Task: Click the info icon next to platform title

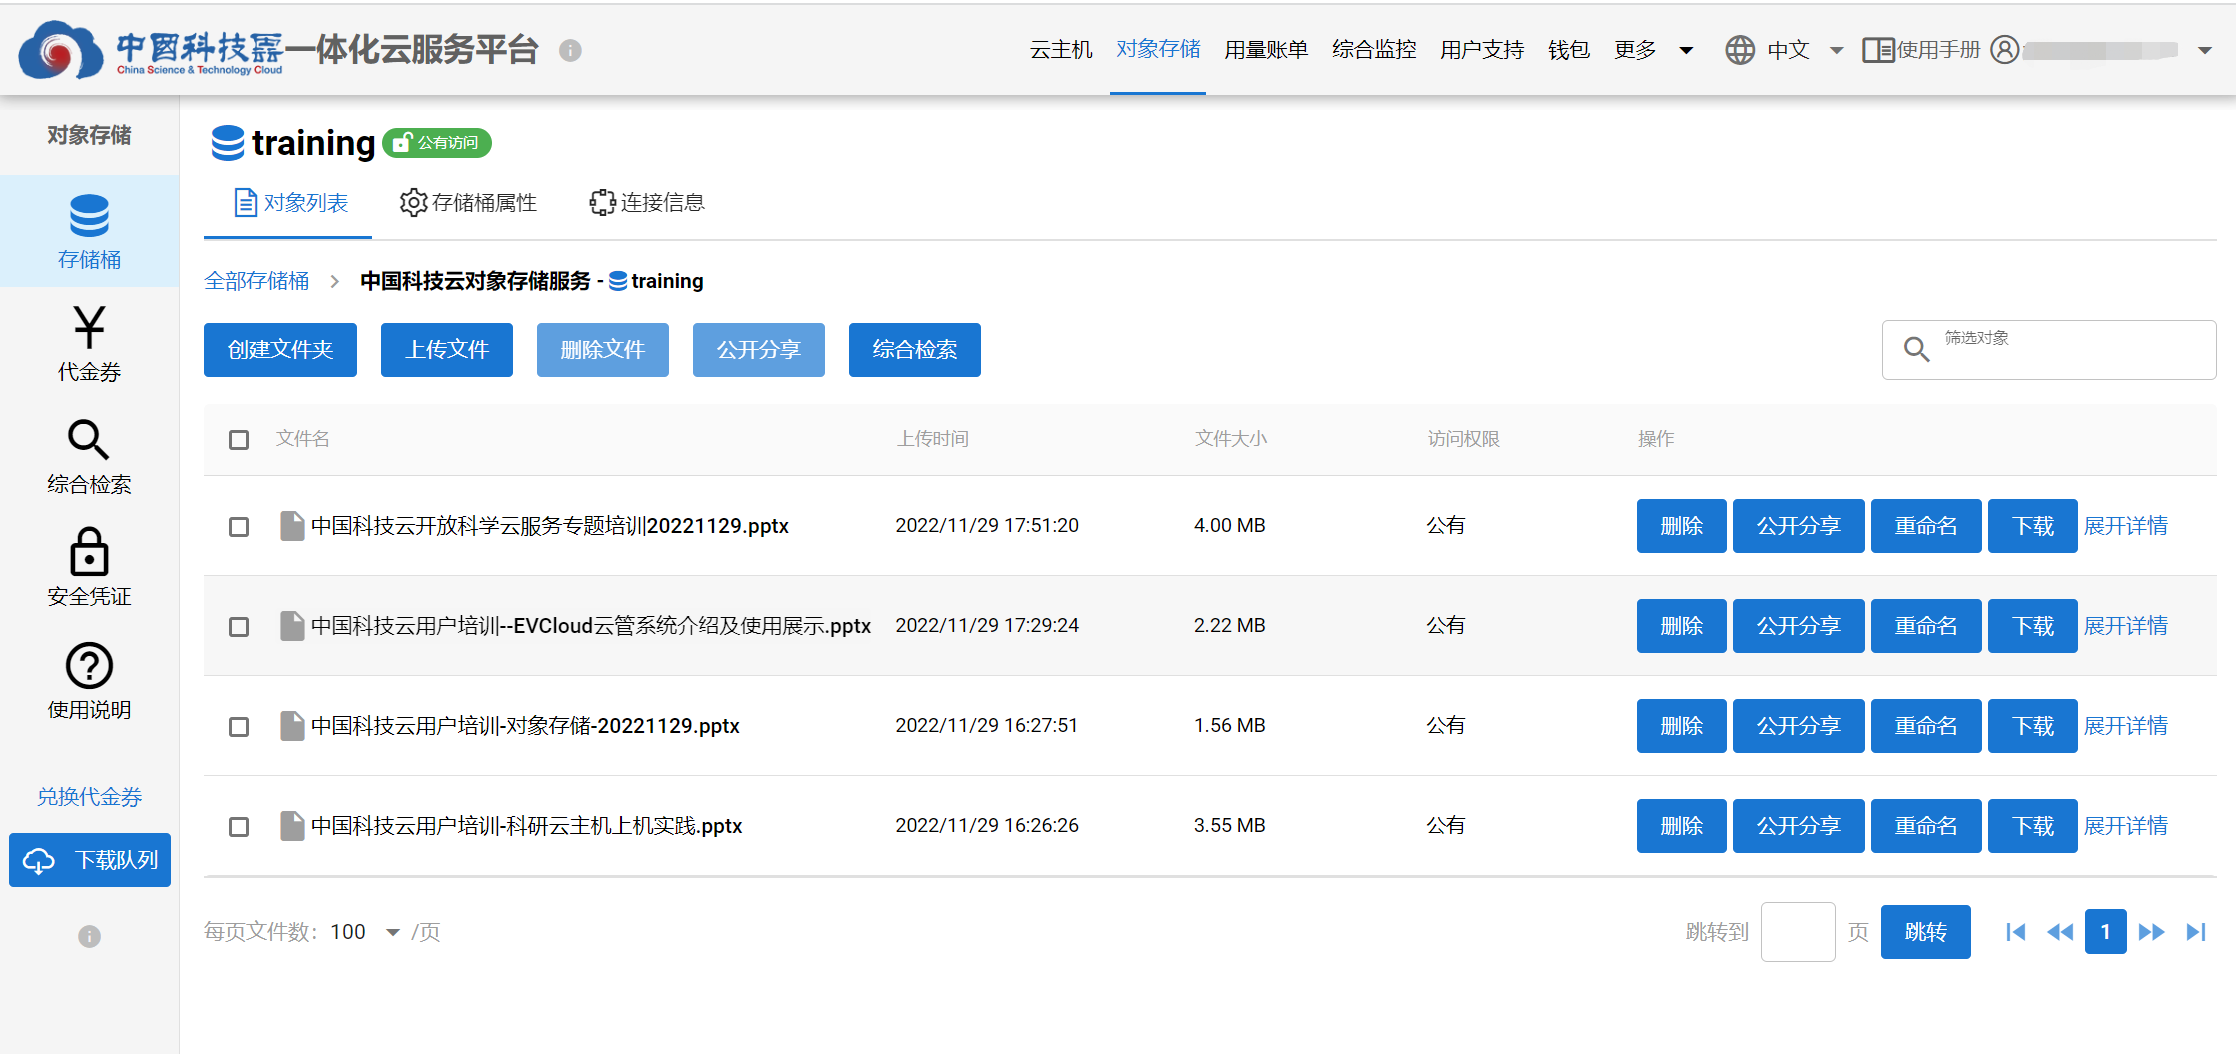Action: [x=570, y=50]
